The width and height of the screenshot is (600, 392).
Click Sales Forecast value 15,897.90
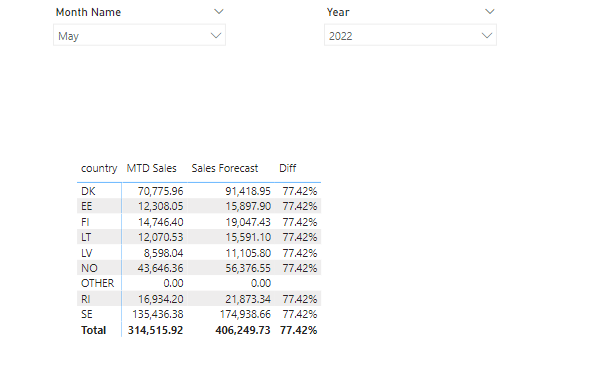pos(248,206)
